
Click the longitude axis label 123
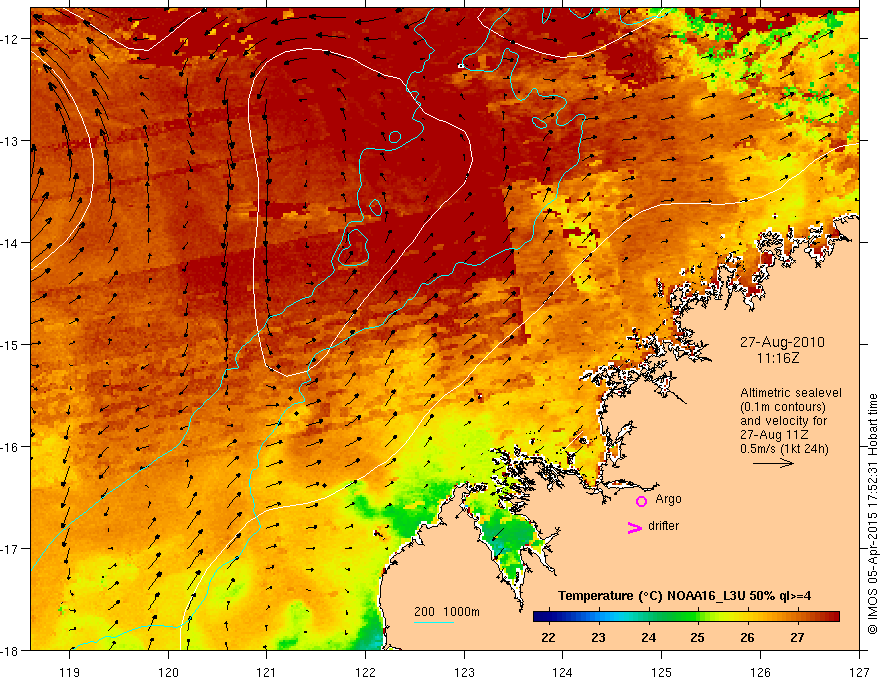tap(464, 672)
